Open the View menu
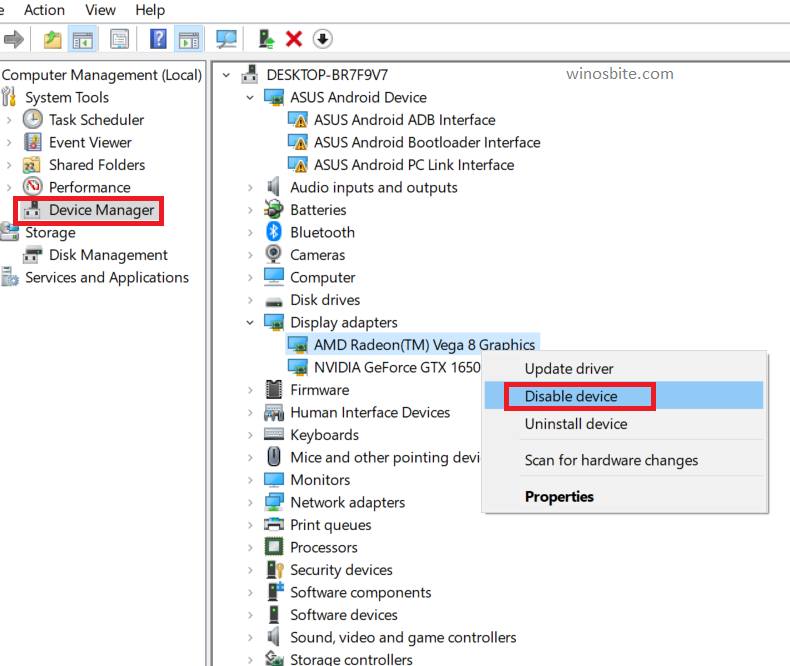 coord(100,10)
